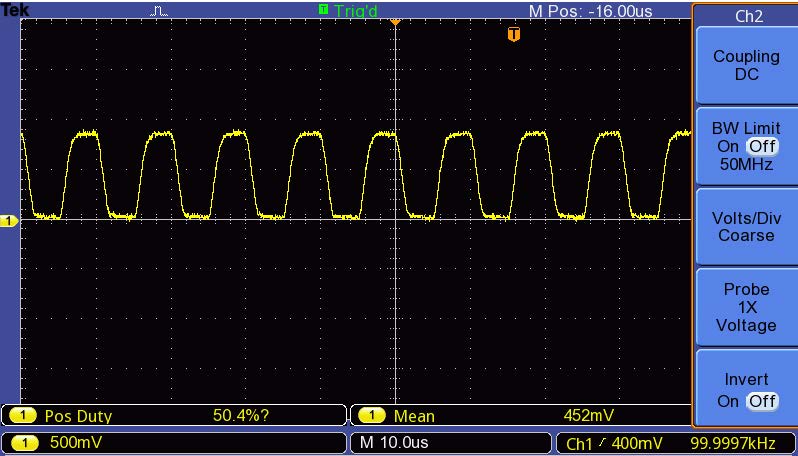The height and width of the screenshot is (456, 798).
Task: Click the 452mV Mean measurement value
Action: (x=588, y=416)
